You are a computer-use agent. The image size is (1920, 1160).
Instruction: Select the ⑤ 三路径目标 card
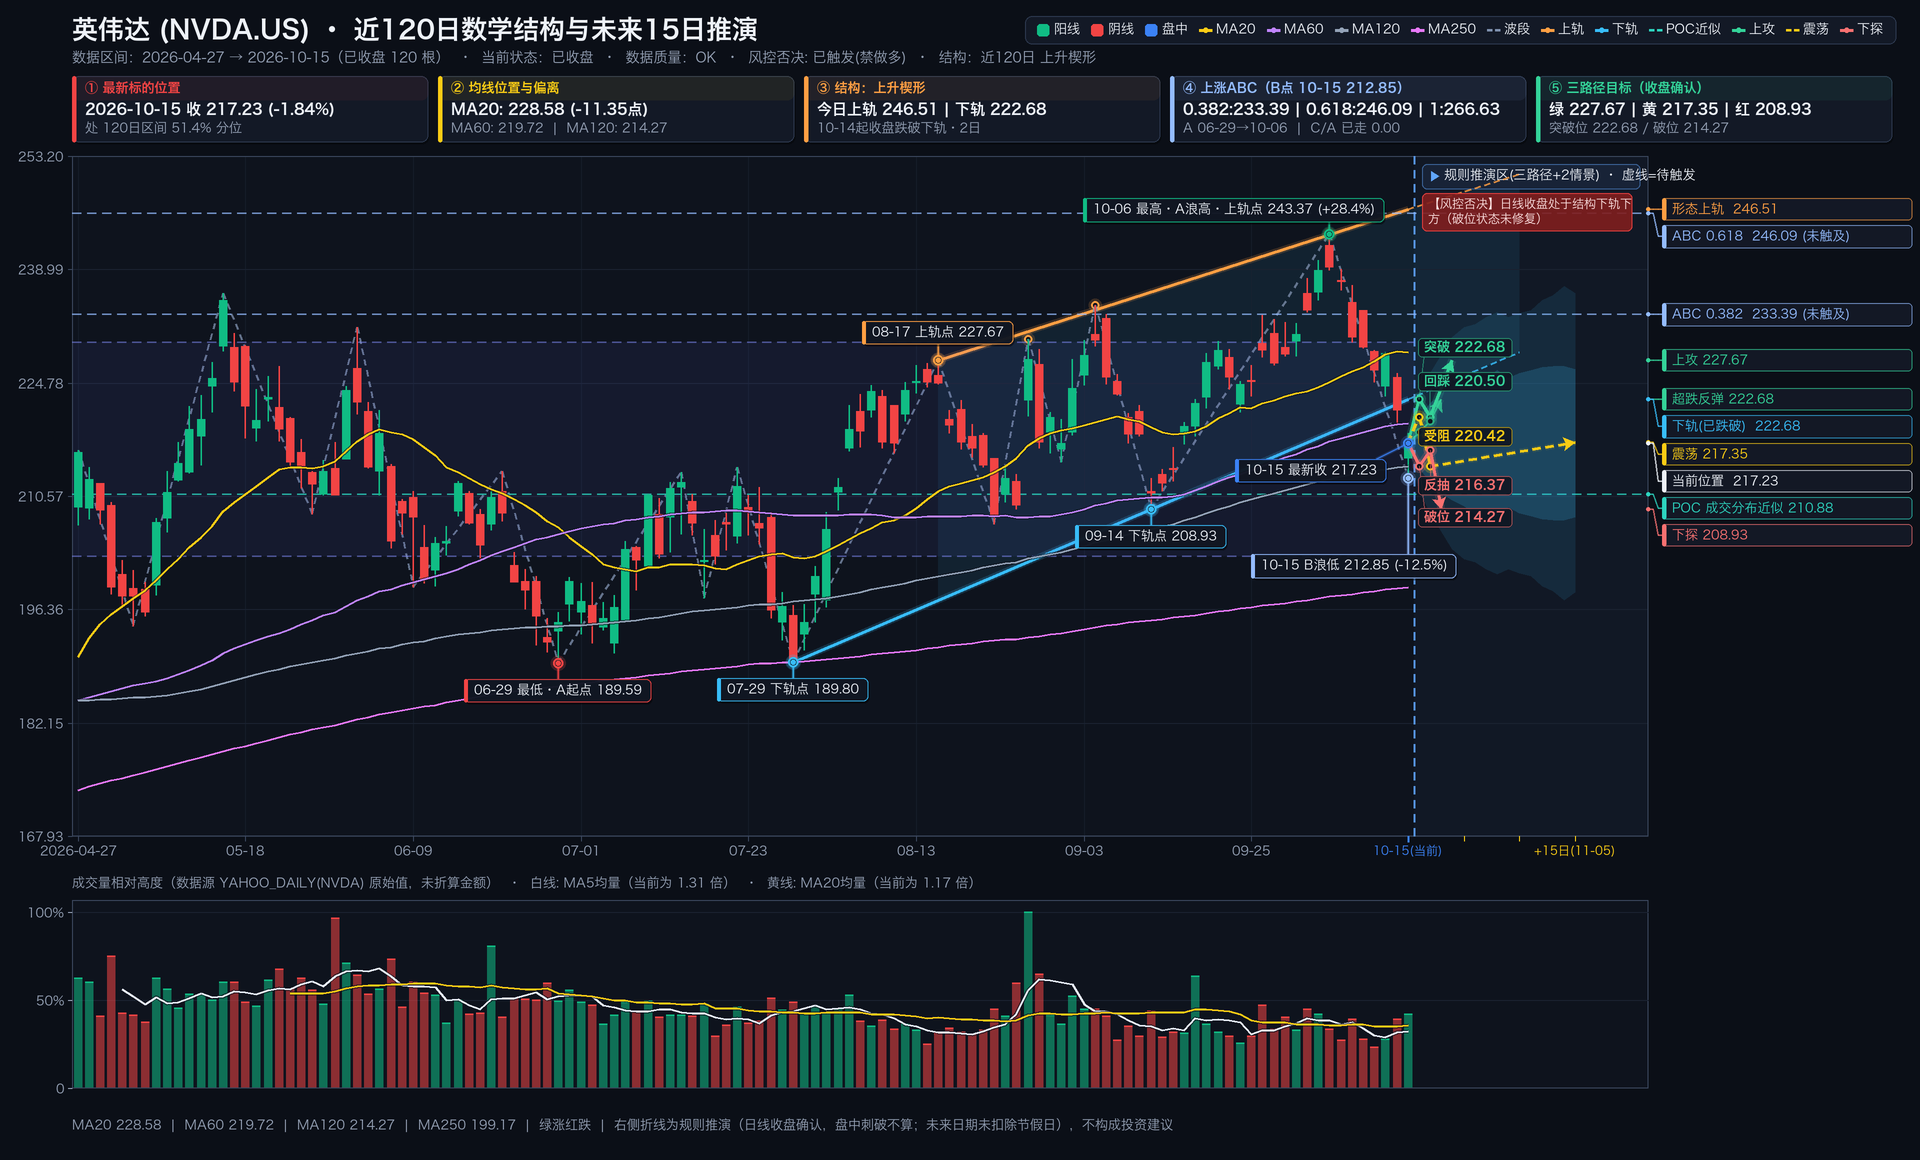coord(1714,109)
